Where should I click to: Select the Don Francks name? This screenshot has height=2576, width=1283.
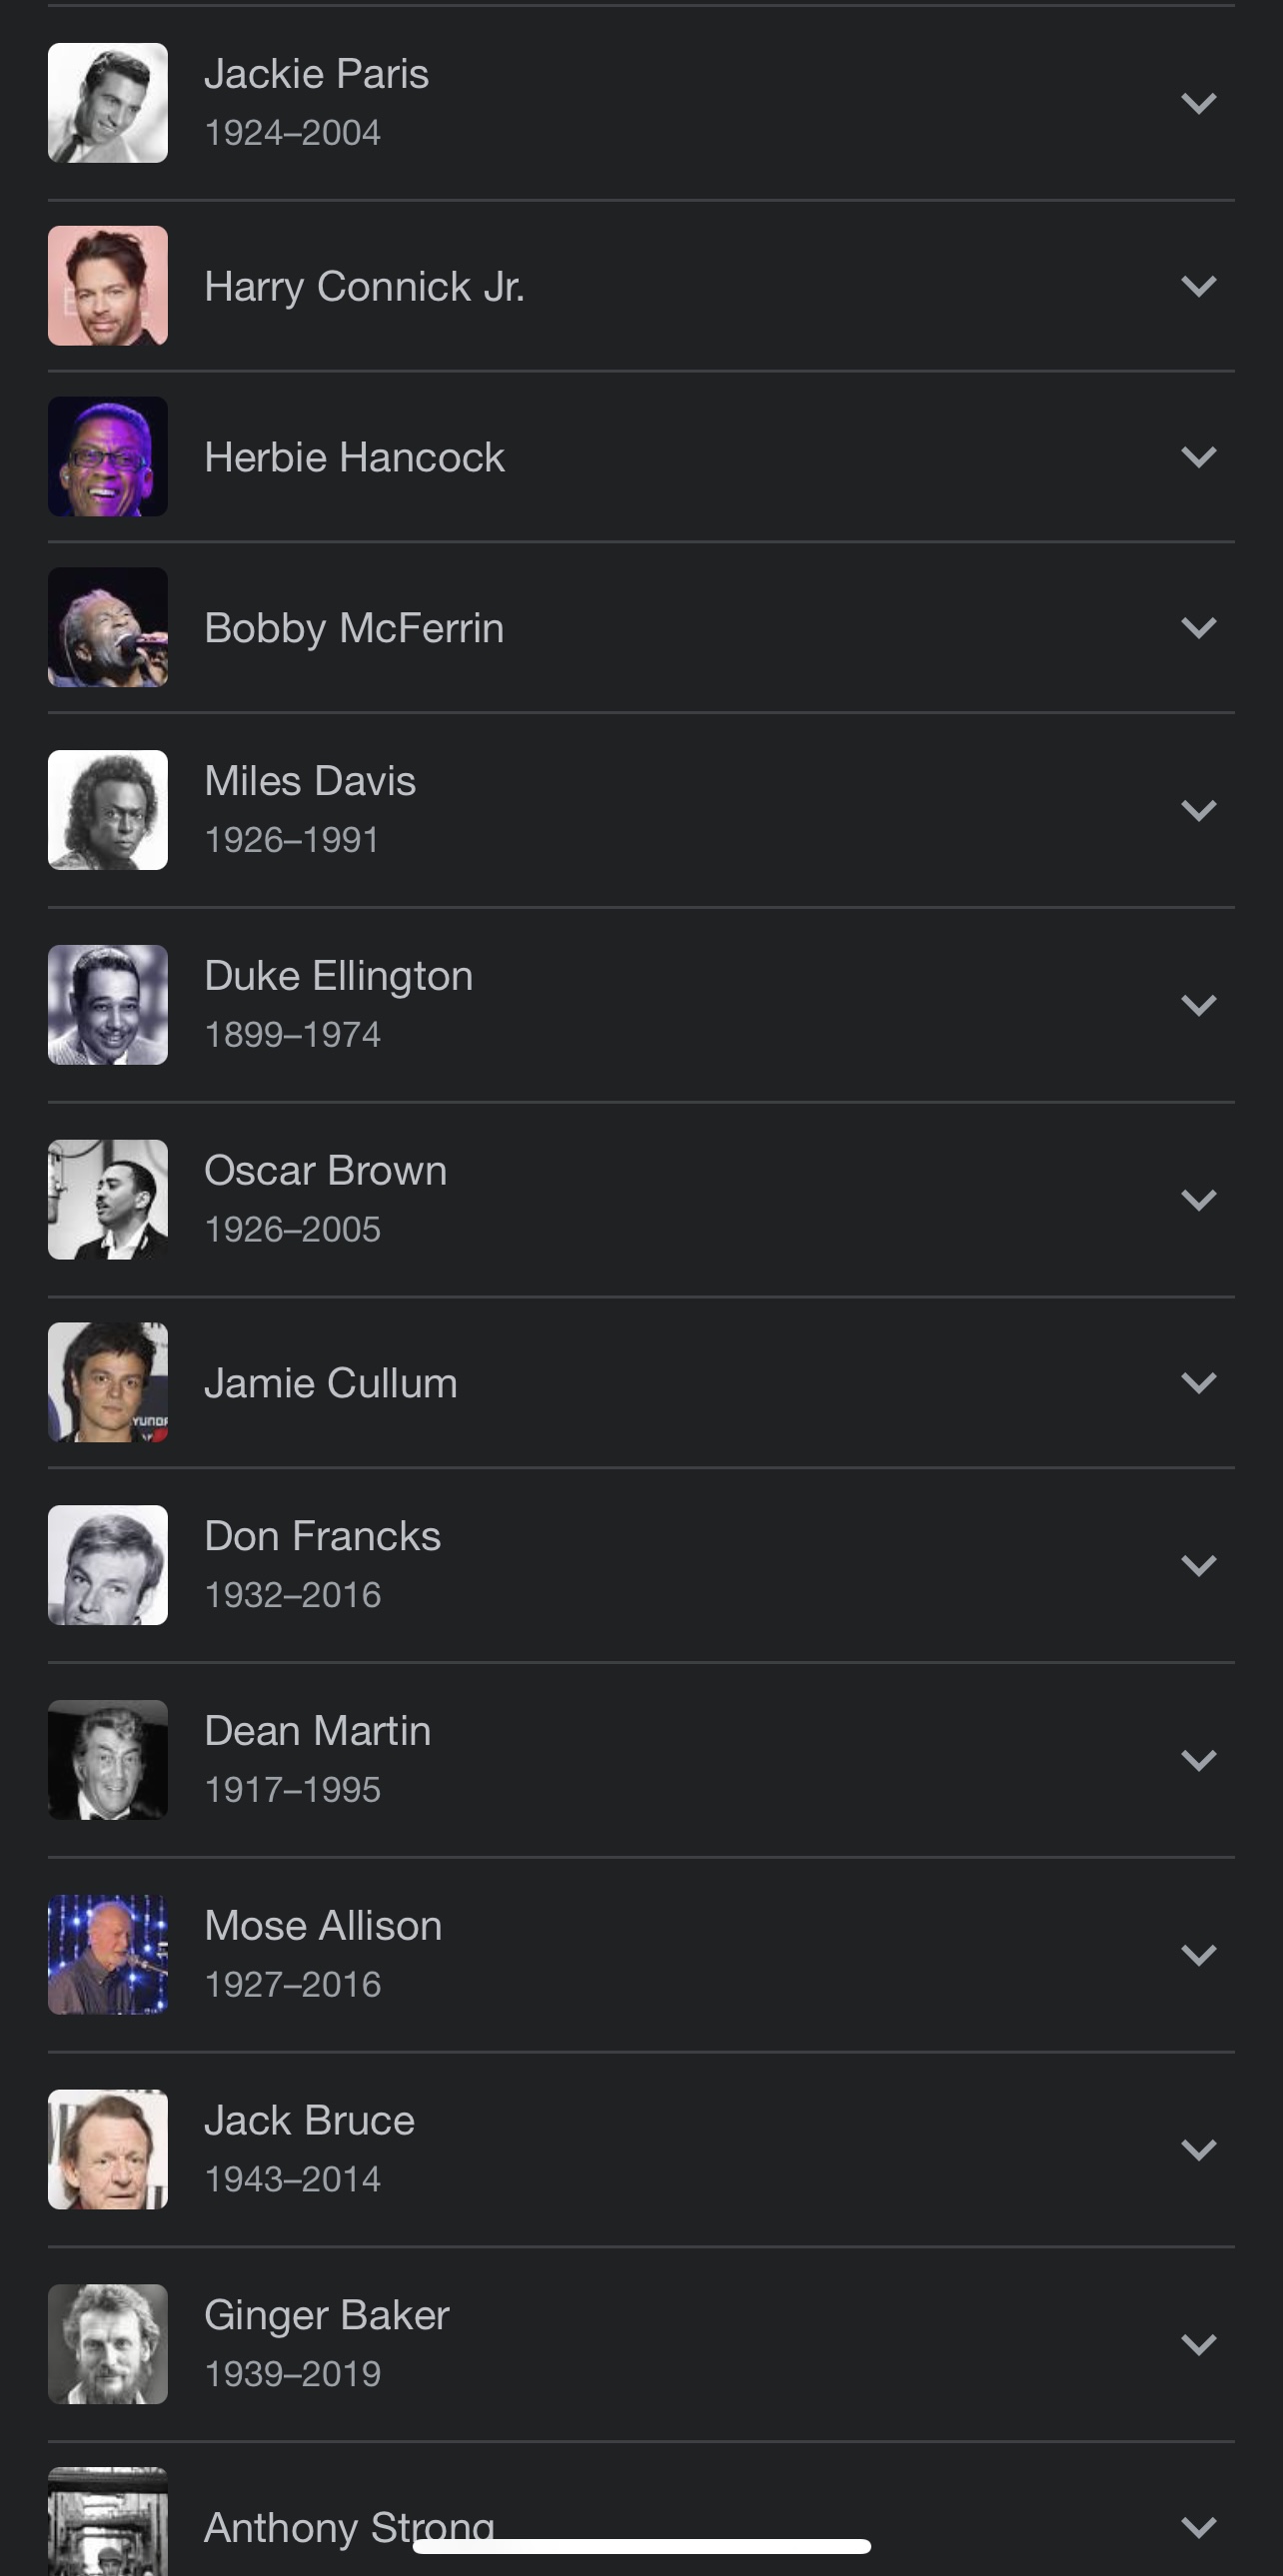pyautogui.click(x=322, y=1537)
